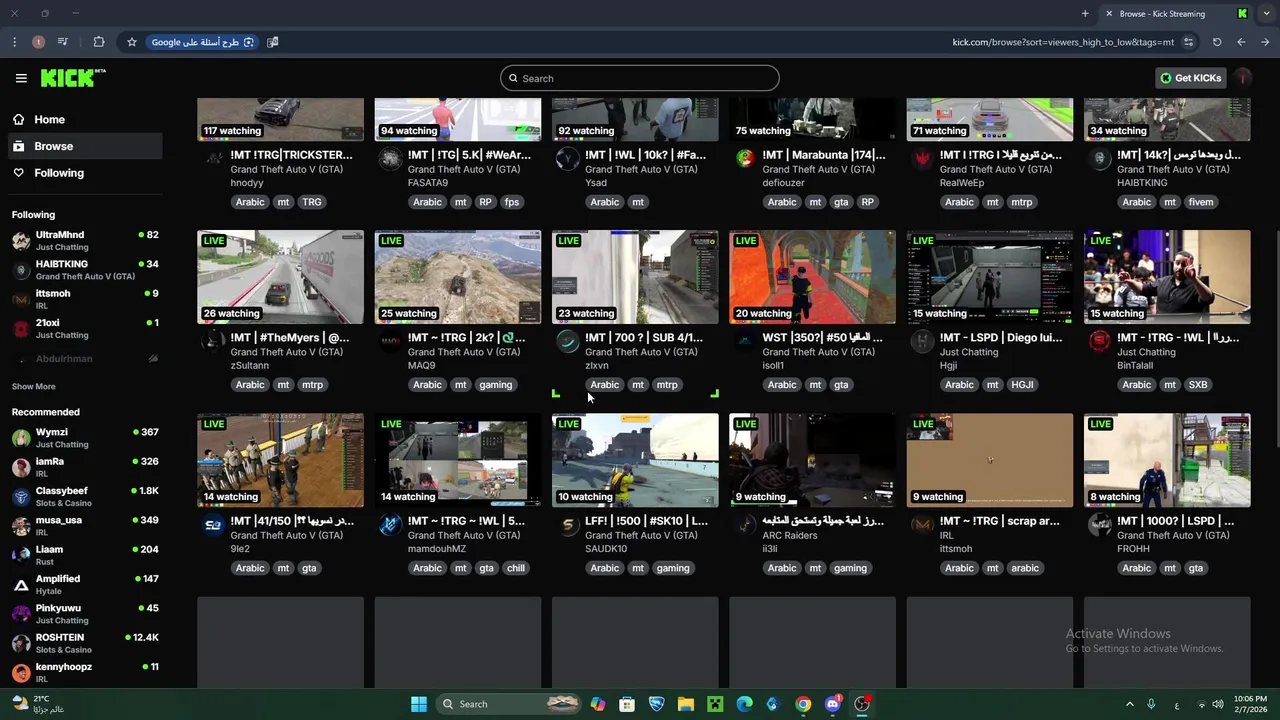Click the SXB tag under BinTalall stream

tap(1198, 385)
